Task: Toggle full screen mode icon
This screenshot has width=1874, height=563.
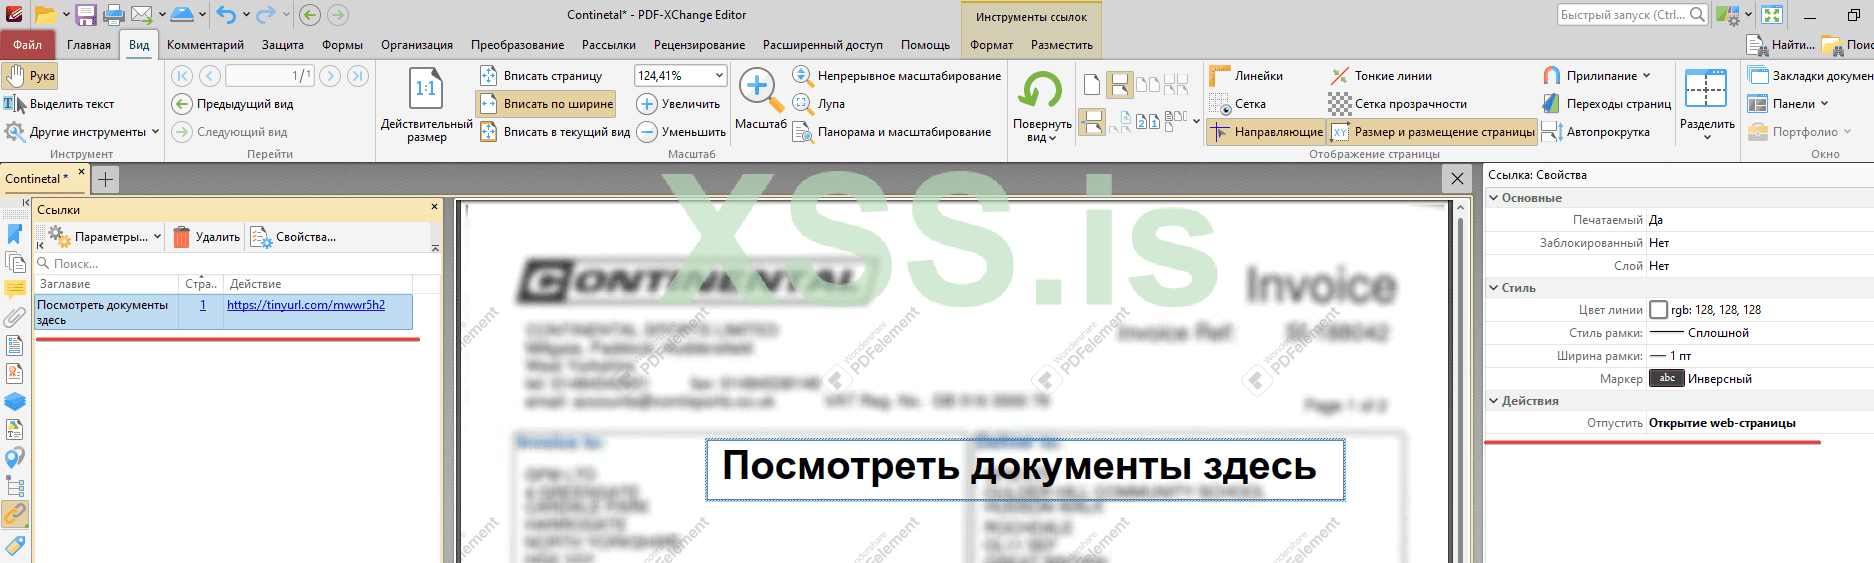Action: pos(1772,15)
